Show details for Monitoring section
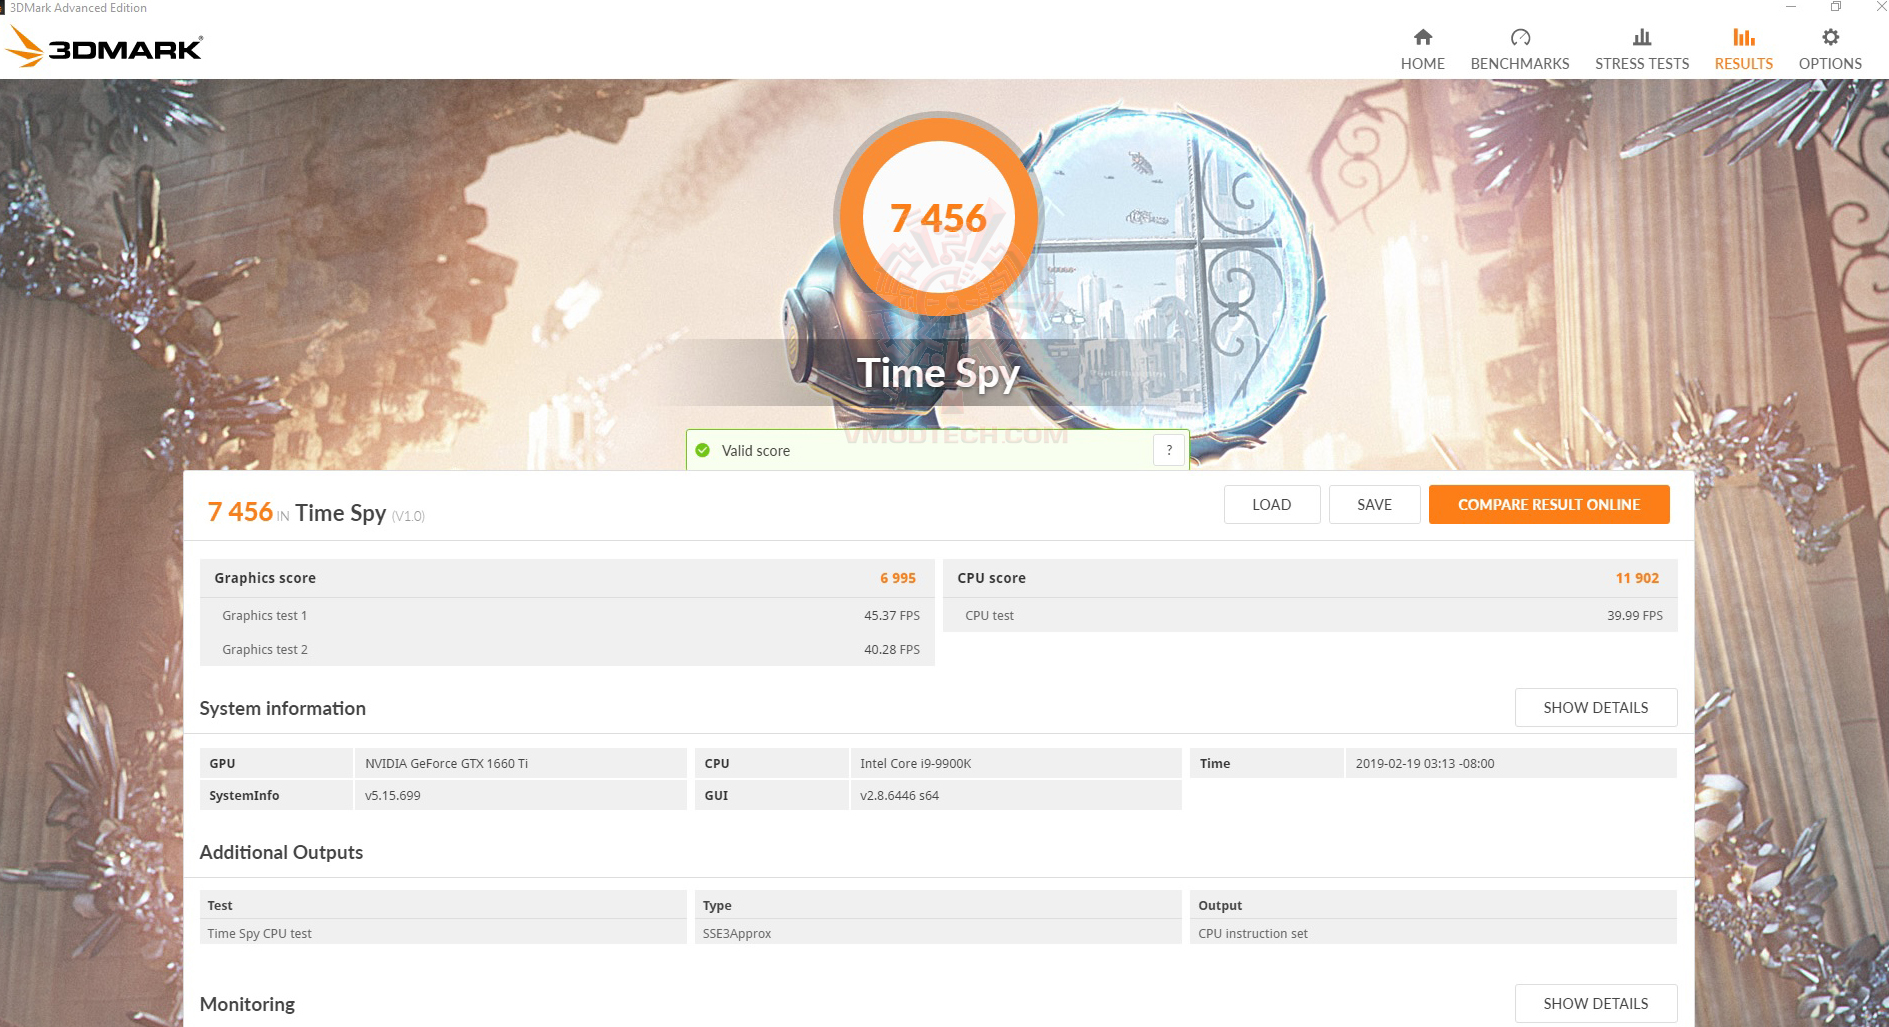1889x1027 pixels. pos(1596,1003)
